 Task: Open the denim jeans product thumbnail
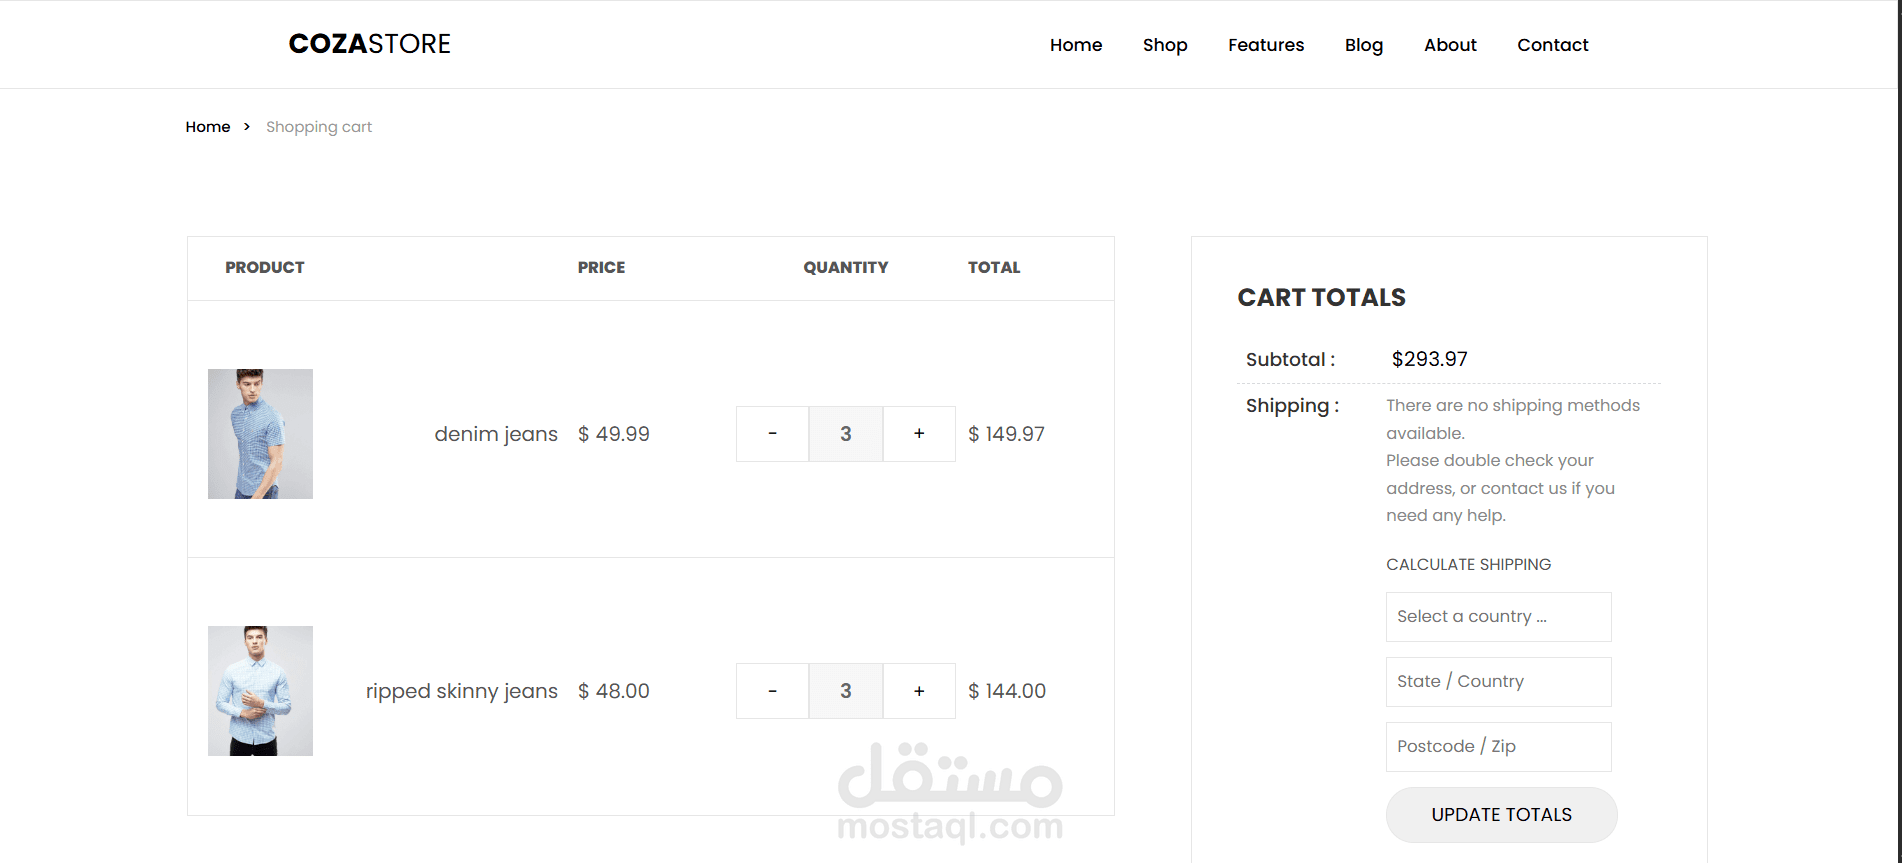(x=260, y=434)
